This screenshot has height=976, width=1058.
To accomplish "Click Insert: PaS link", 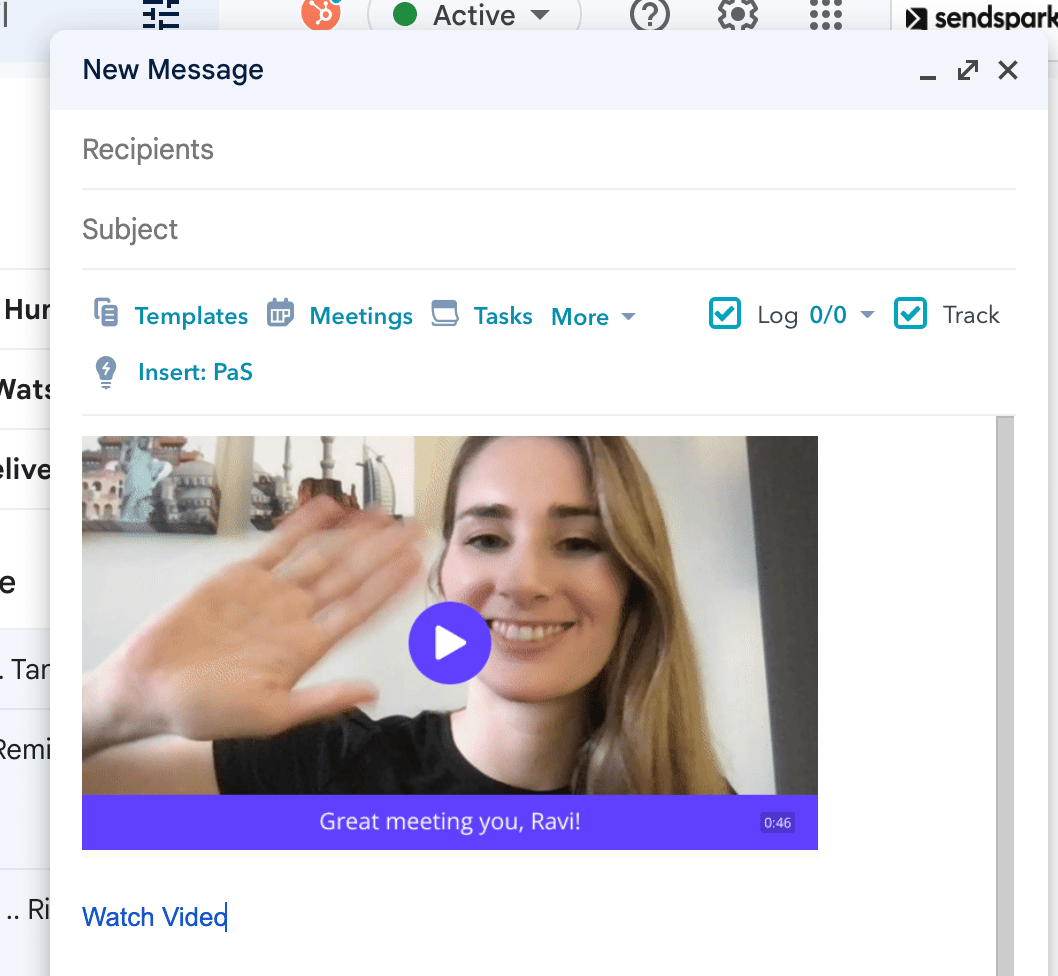I will 195,372.
